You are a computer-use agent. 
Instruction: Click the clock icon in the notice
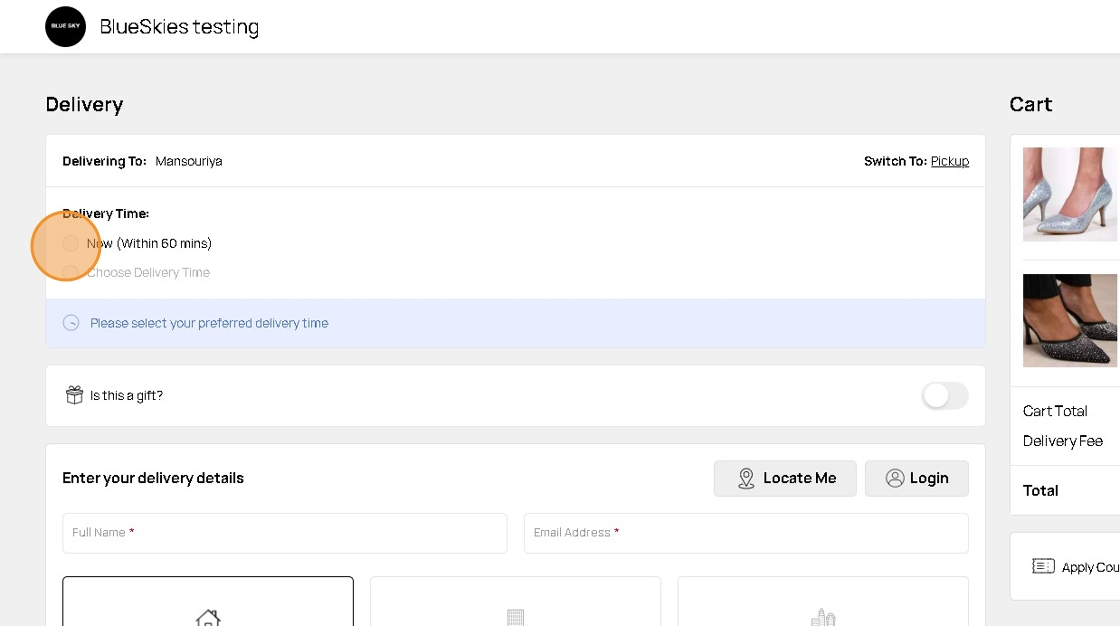click(71, 323)
